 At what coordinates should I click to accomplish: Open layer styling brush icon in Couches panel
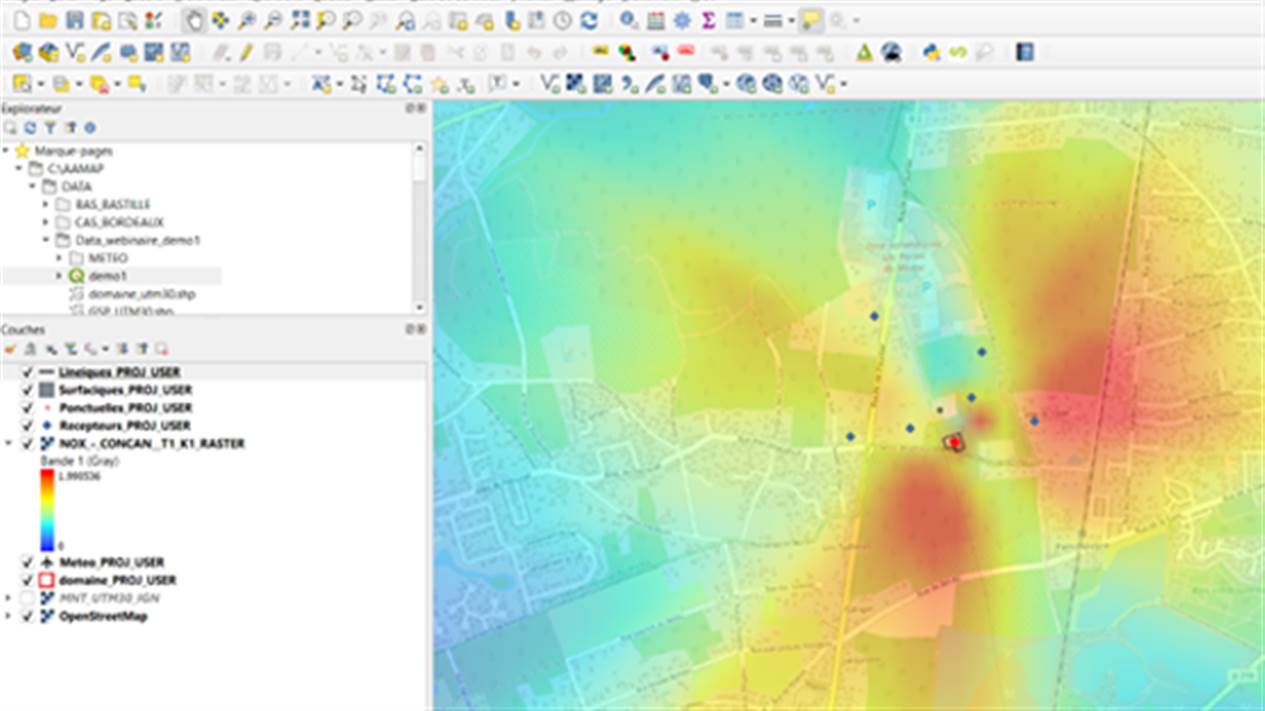click(x=11, y=349)
